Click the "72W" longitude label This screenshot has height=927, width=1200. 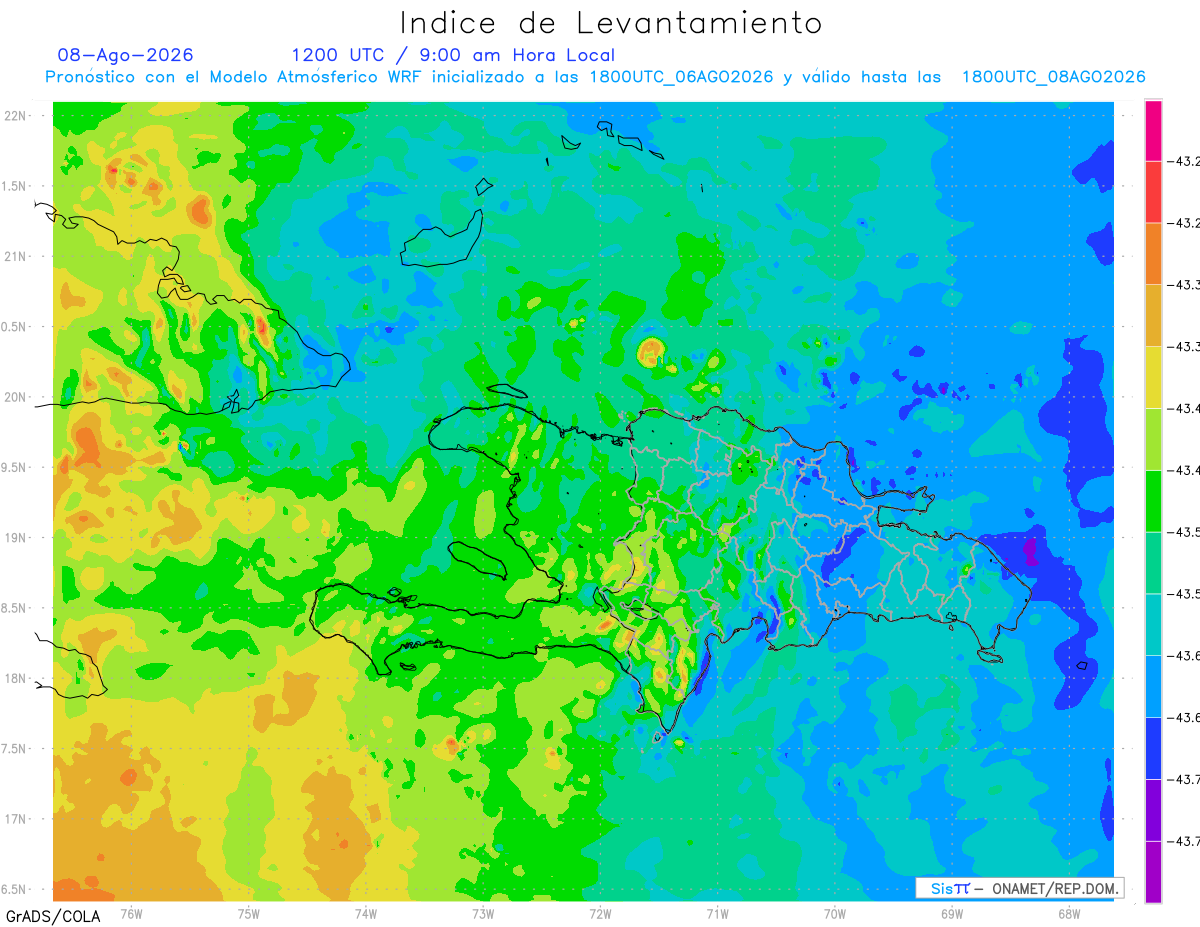click(x=600, y=913)
